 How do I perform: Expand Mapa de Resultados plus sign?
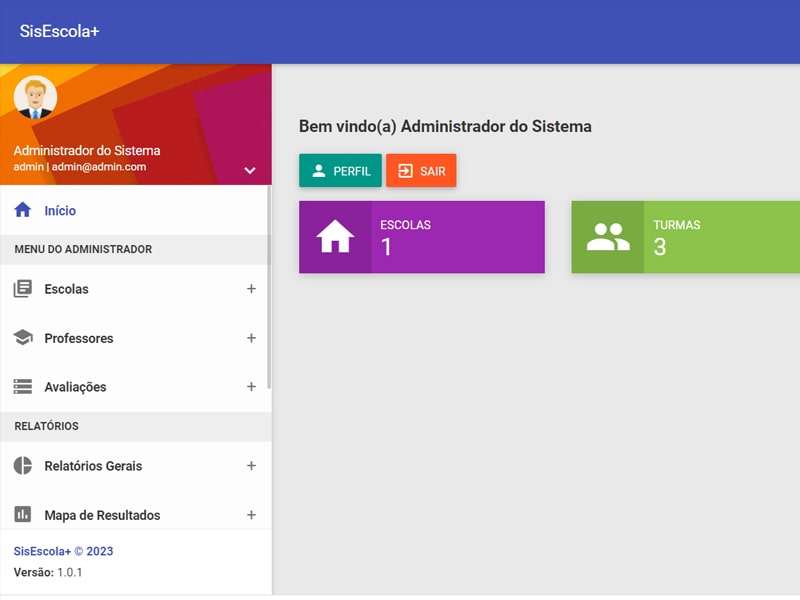(251, 515)
